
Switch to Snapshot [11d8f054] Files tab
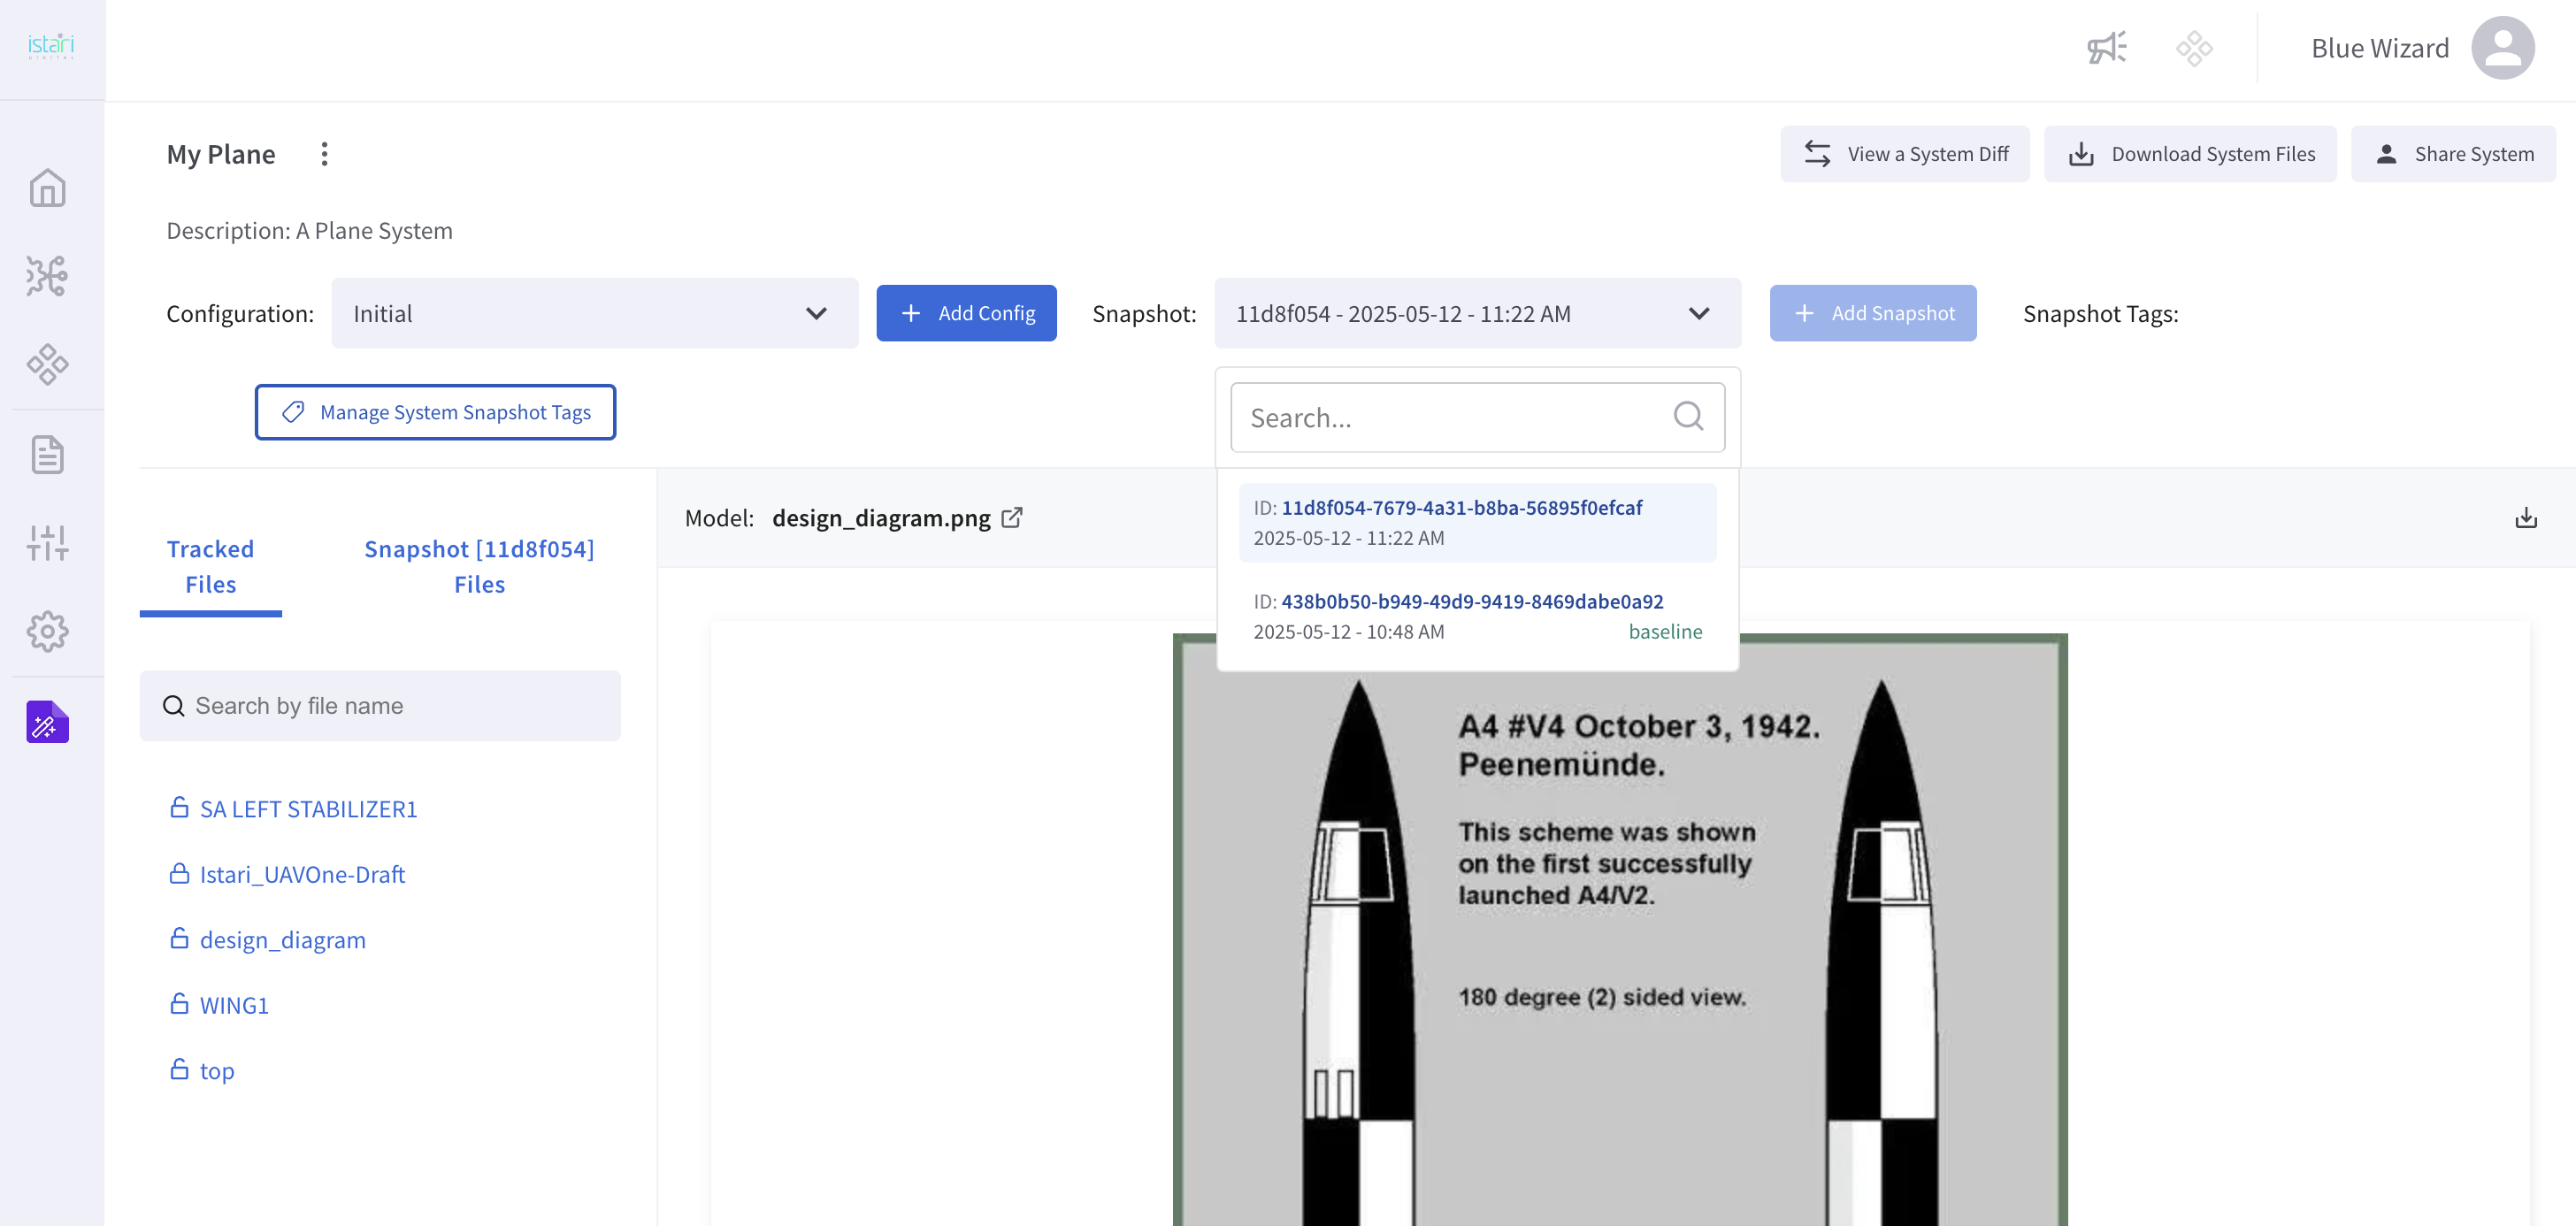(x=479, y=566)
